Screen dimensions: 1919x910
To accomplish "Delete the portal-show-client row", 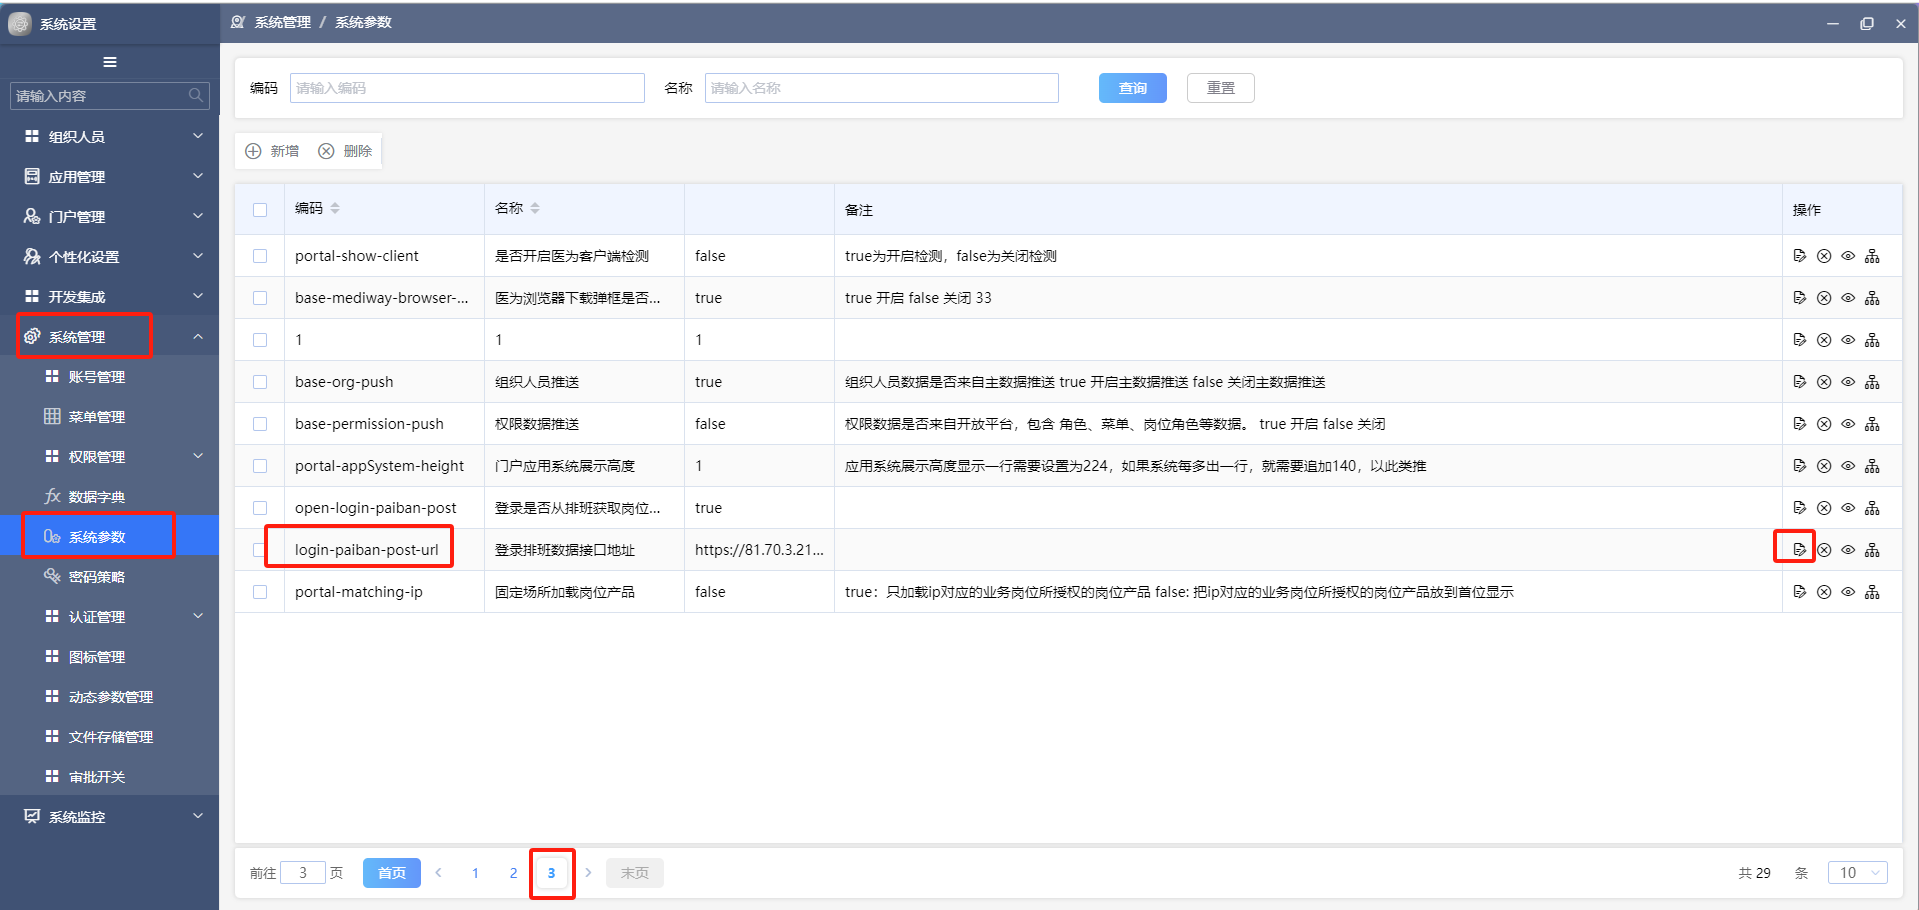I will (1824, 256).
